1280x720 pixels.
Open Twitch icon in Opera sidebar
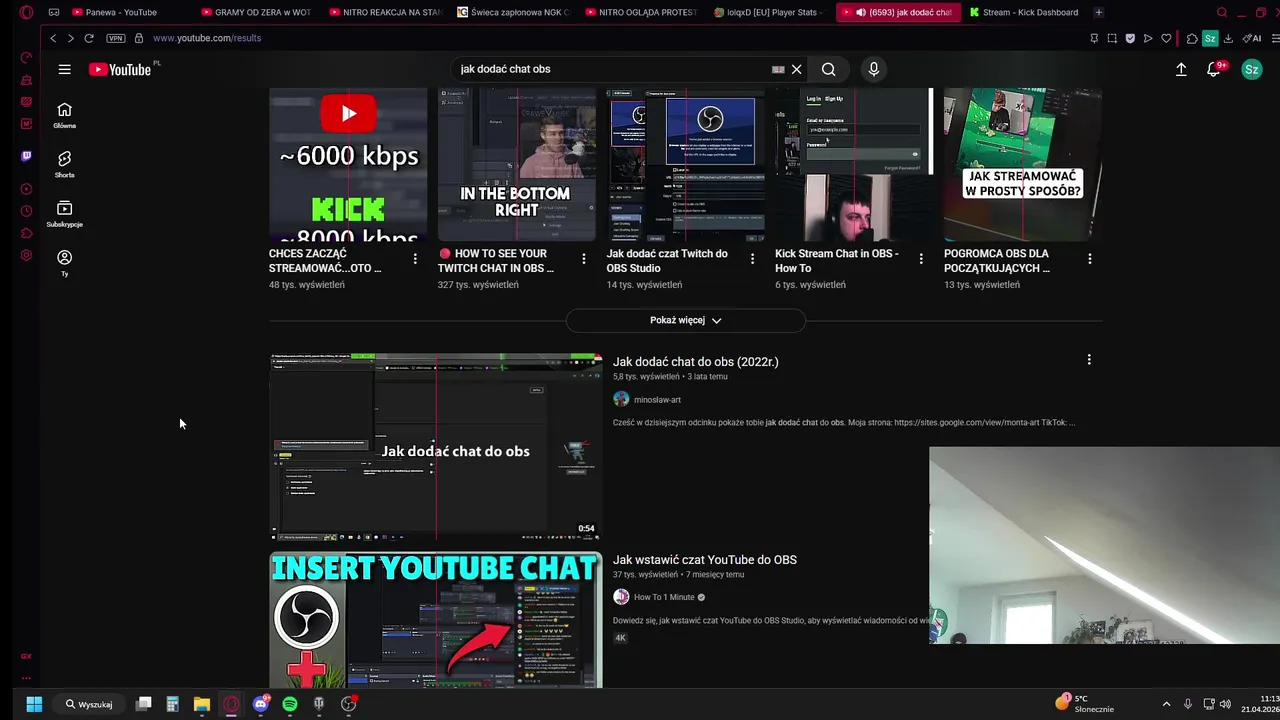(x=26, y=156)
